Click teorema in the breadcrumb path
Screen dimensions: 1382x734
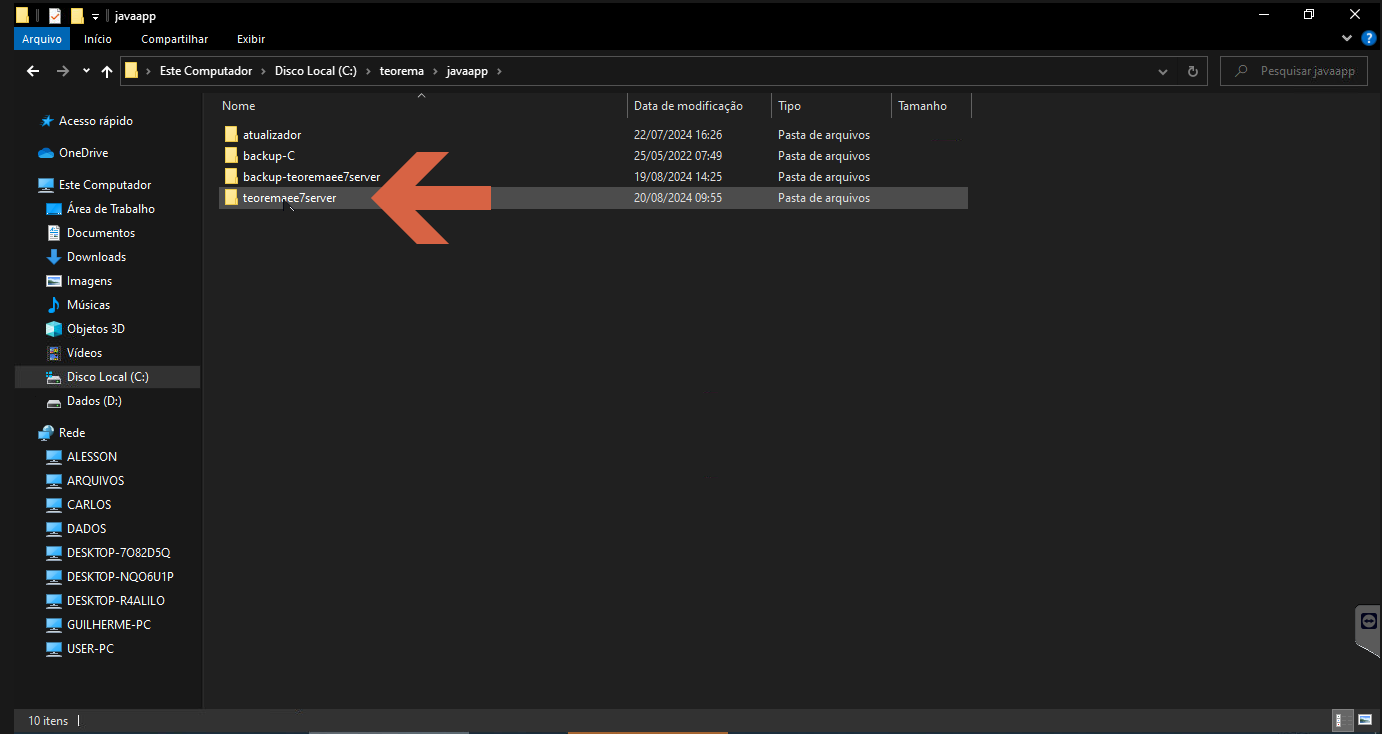click(x=402, y=71)
